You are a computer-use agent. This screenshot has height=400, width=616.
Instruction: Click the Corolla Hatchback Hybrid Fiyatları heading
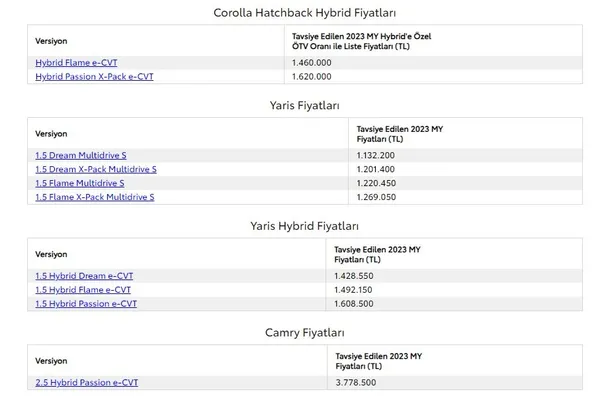(x=306, y=13)
